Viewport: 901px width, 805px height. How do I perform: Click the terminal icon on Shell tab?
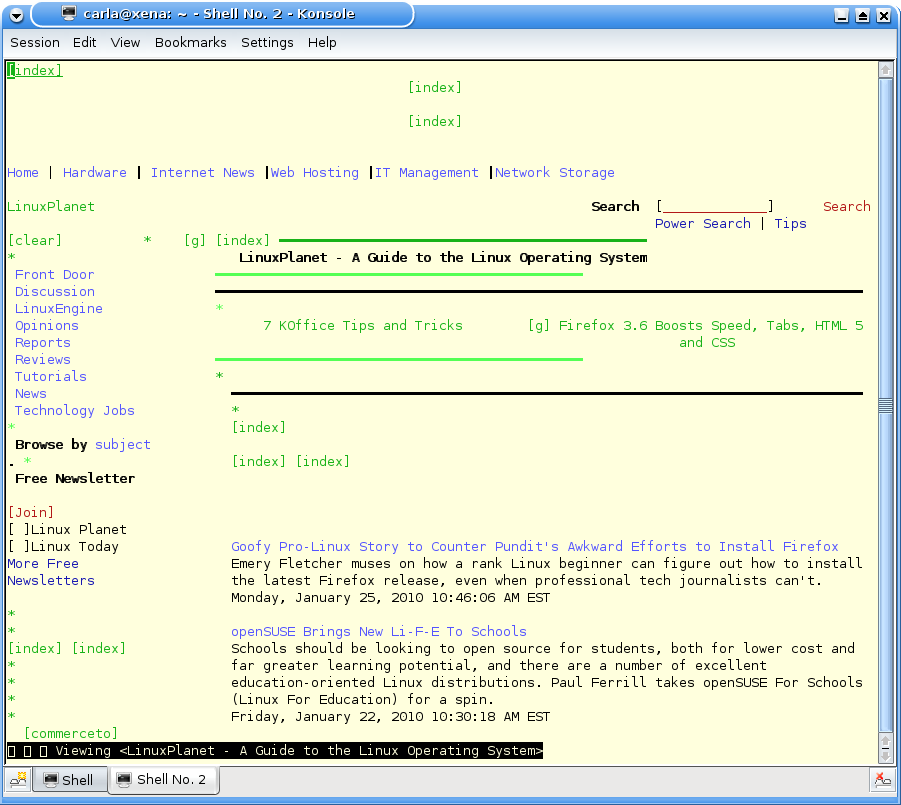(x=51, y=780)
